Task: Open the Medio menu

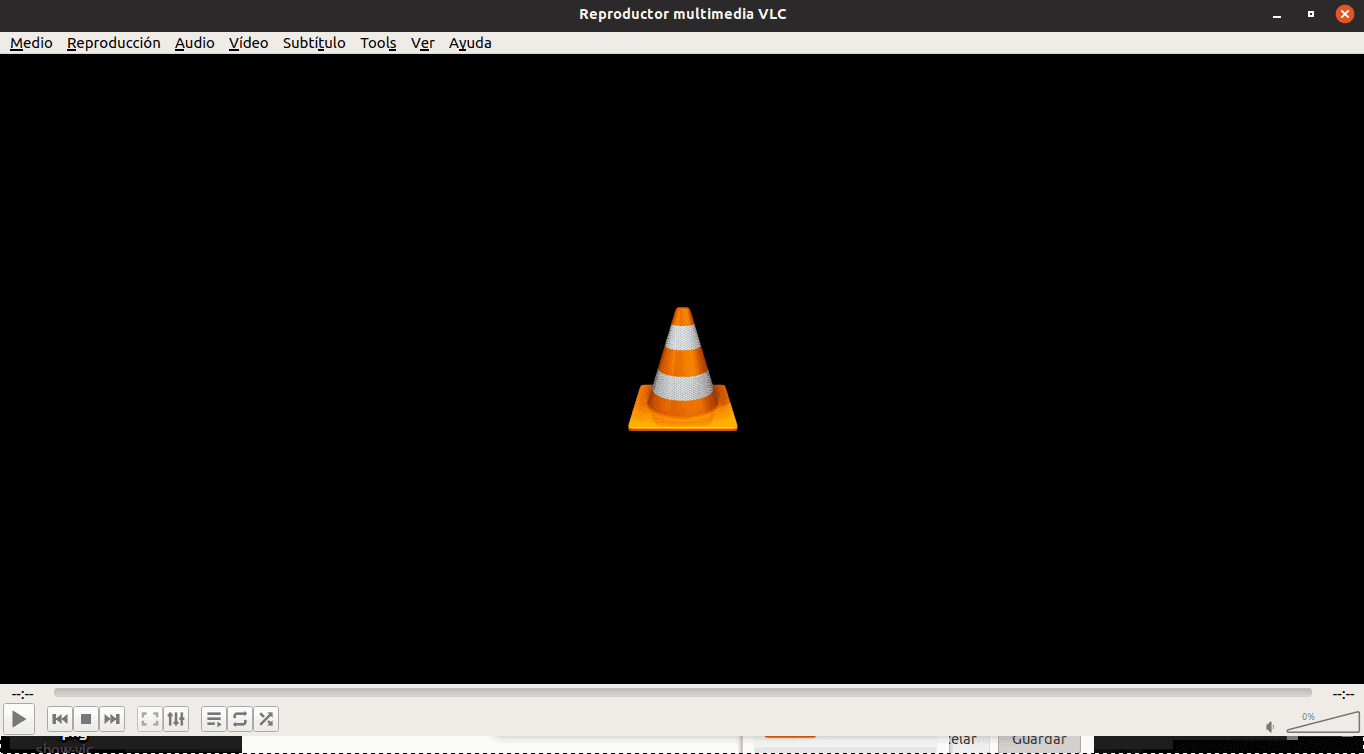Action: [30, 43]
